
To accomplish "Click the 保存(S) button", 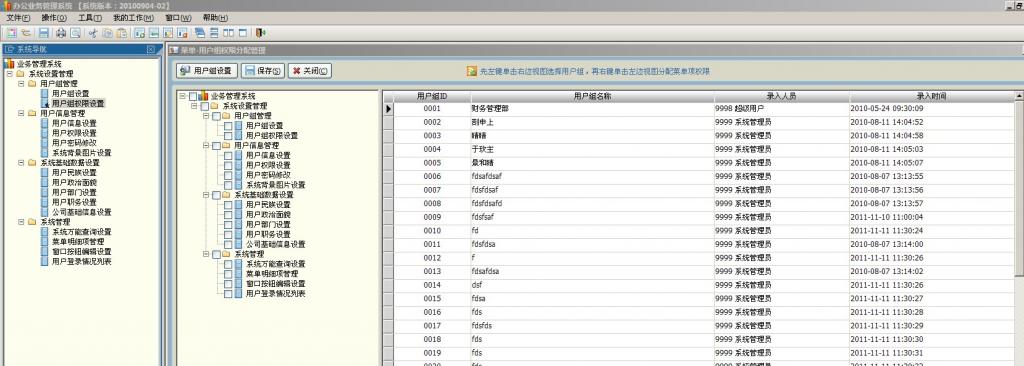I will pos(263,71).
